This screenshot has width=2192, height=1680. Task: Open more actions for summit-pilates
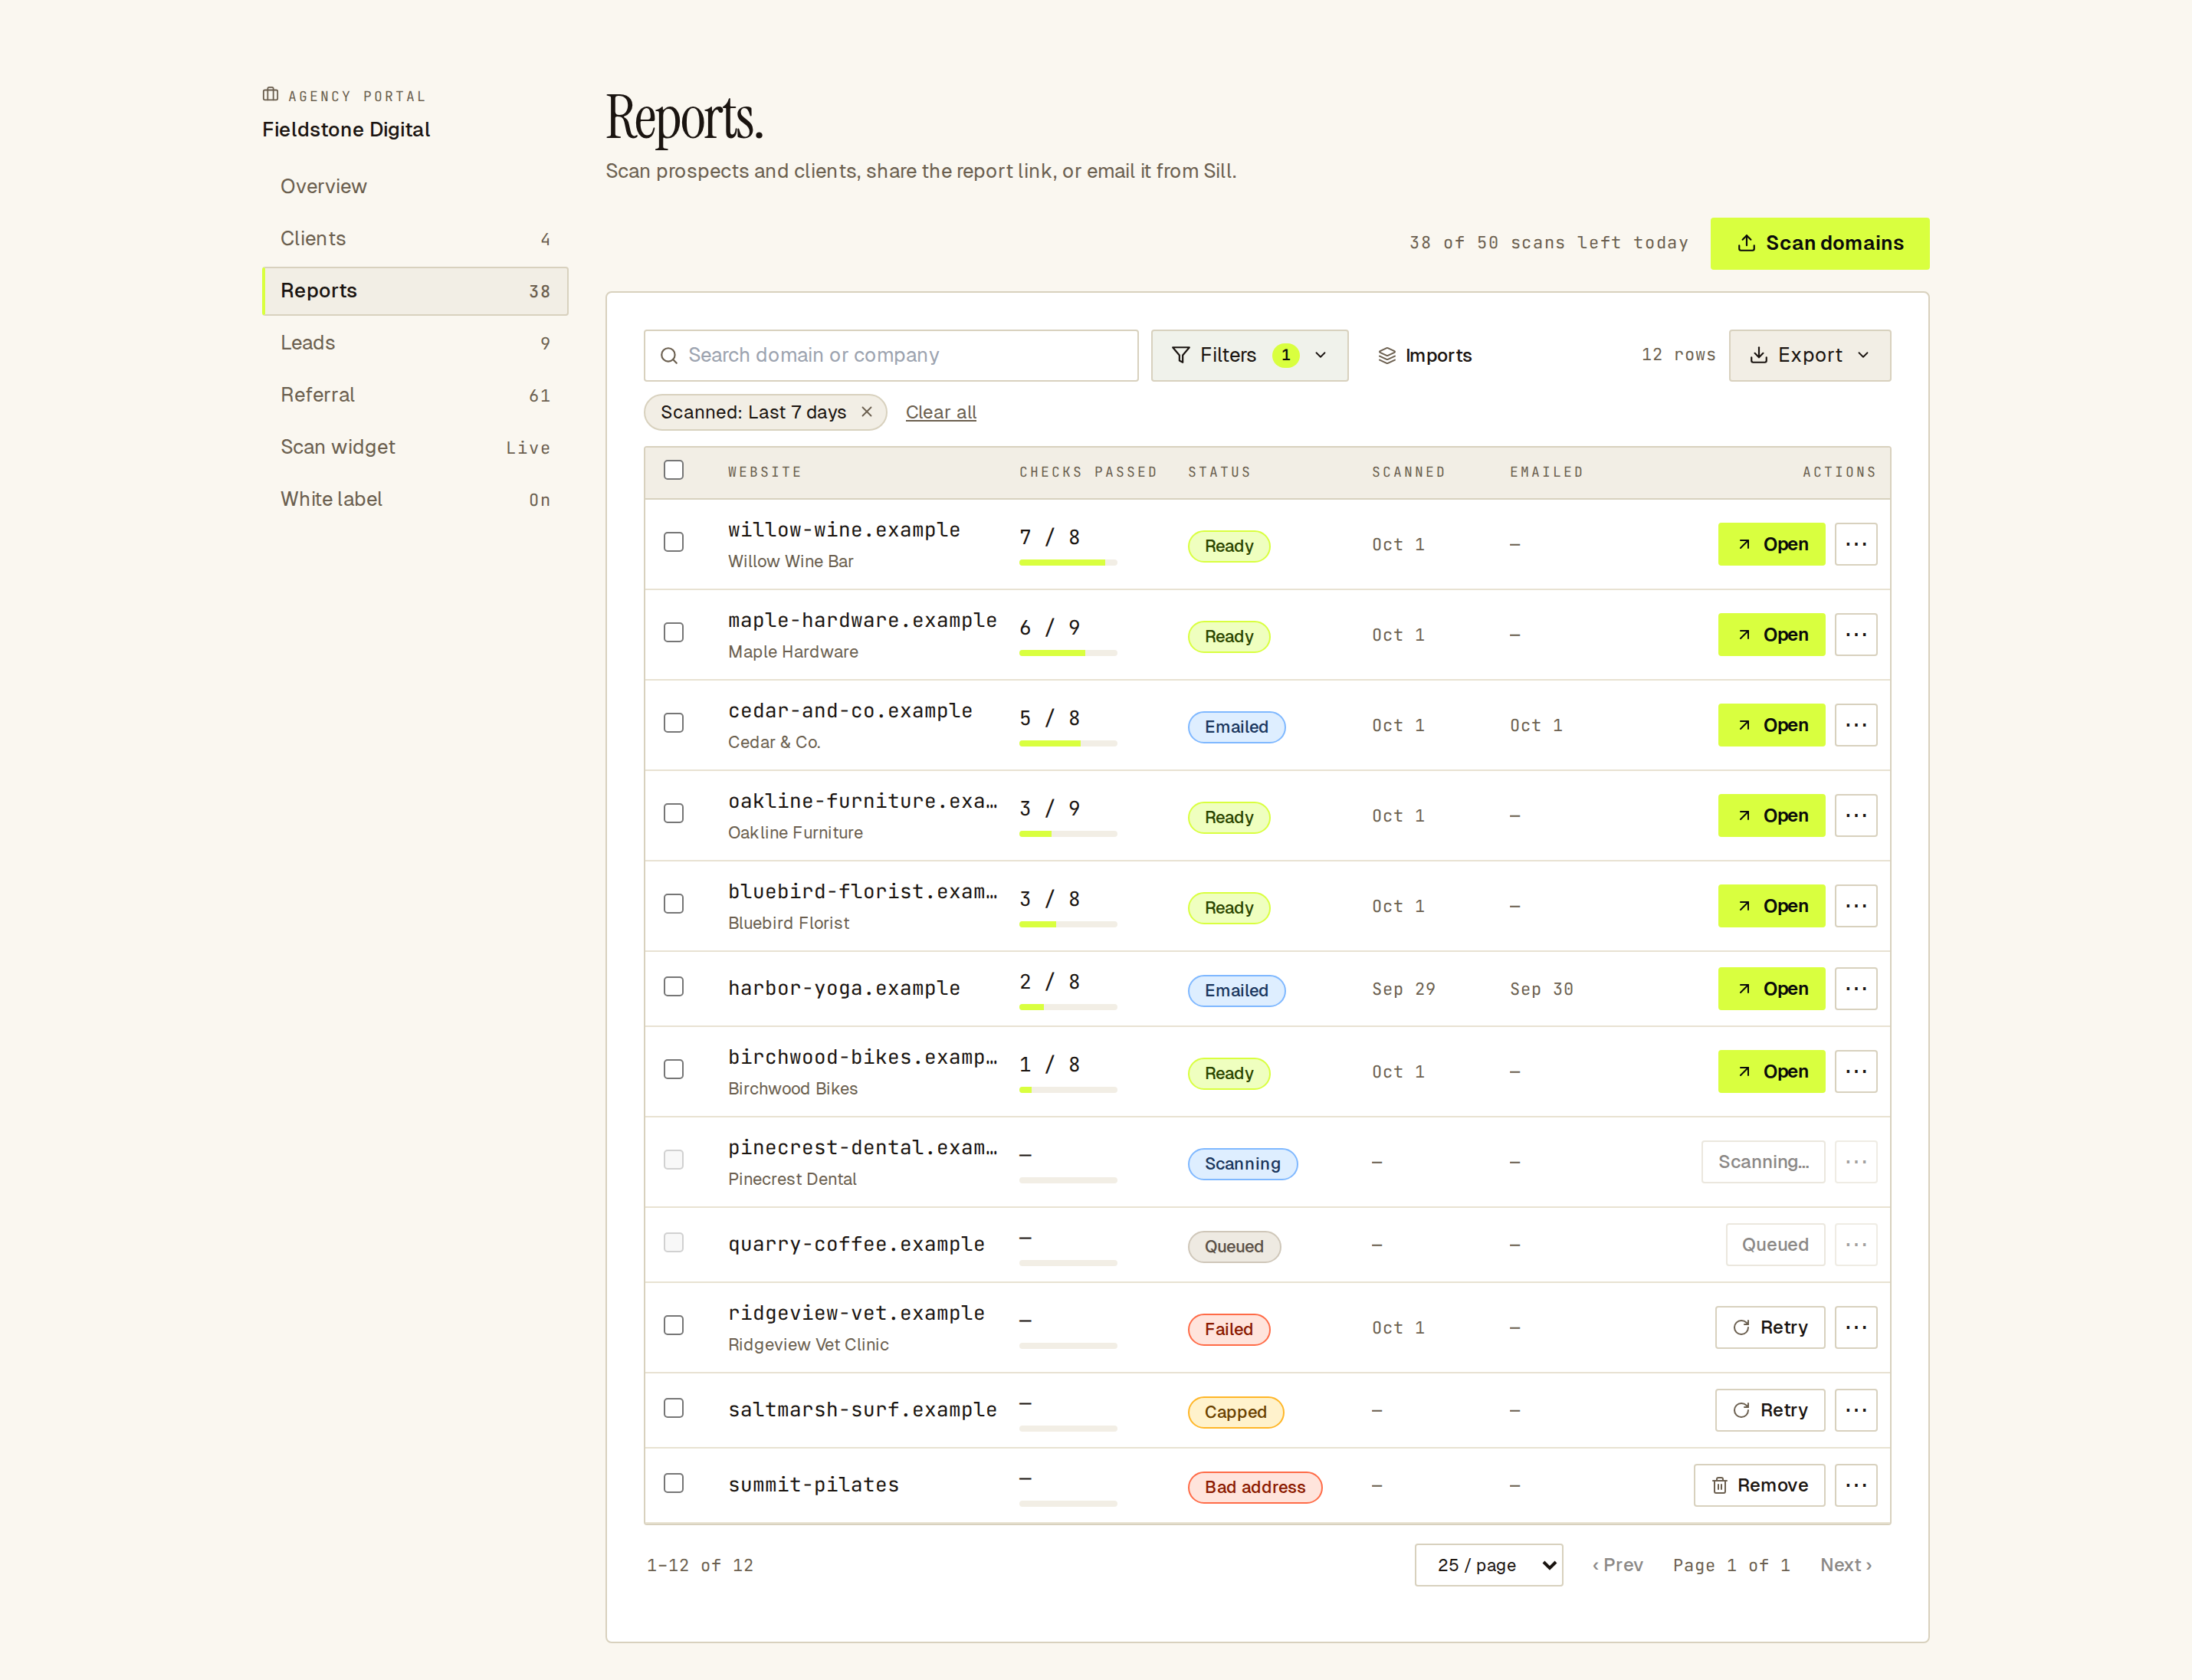coord(1855,1485)
